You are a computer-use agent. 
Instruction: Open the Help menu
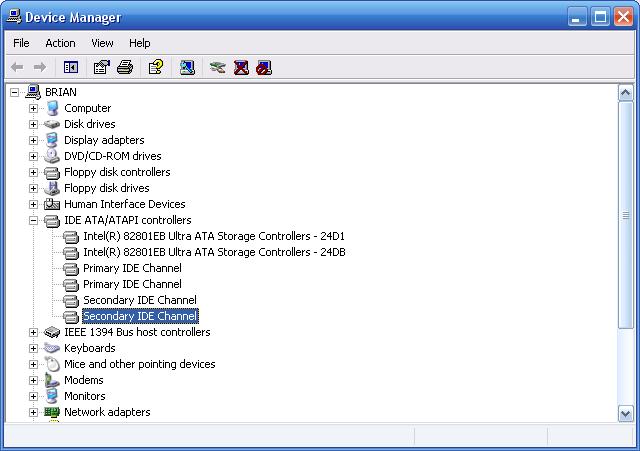click(140, 43)
